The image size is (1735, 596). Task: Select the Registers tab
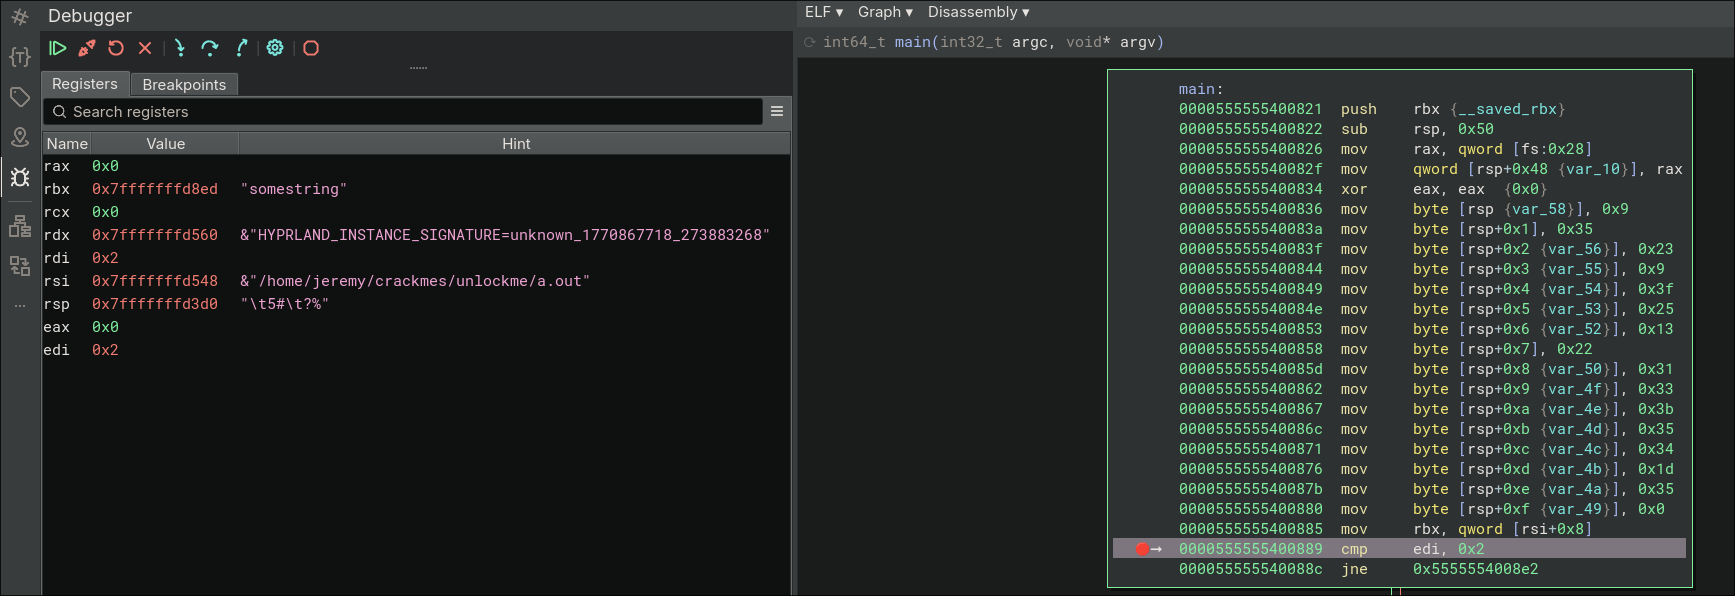(85, 84)
